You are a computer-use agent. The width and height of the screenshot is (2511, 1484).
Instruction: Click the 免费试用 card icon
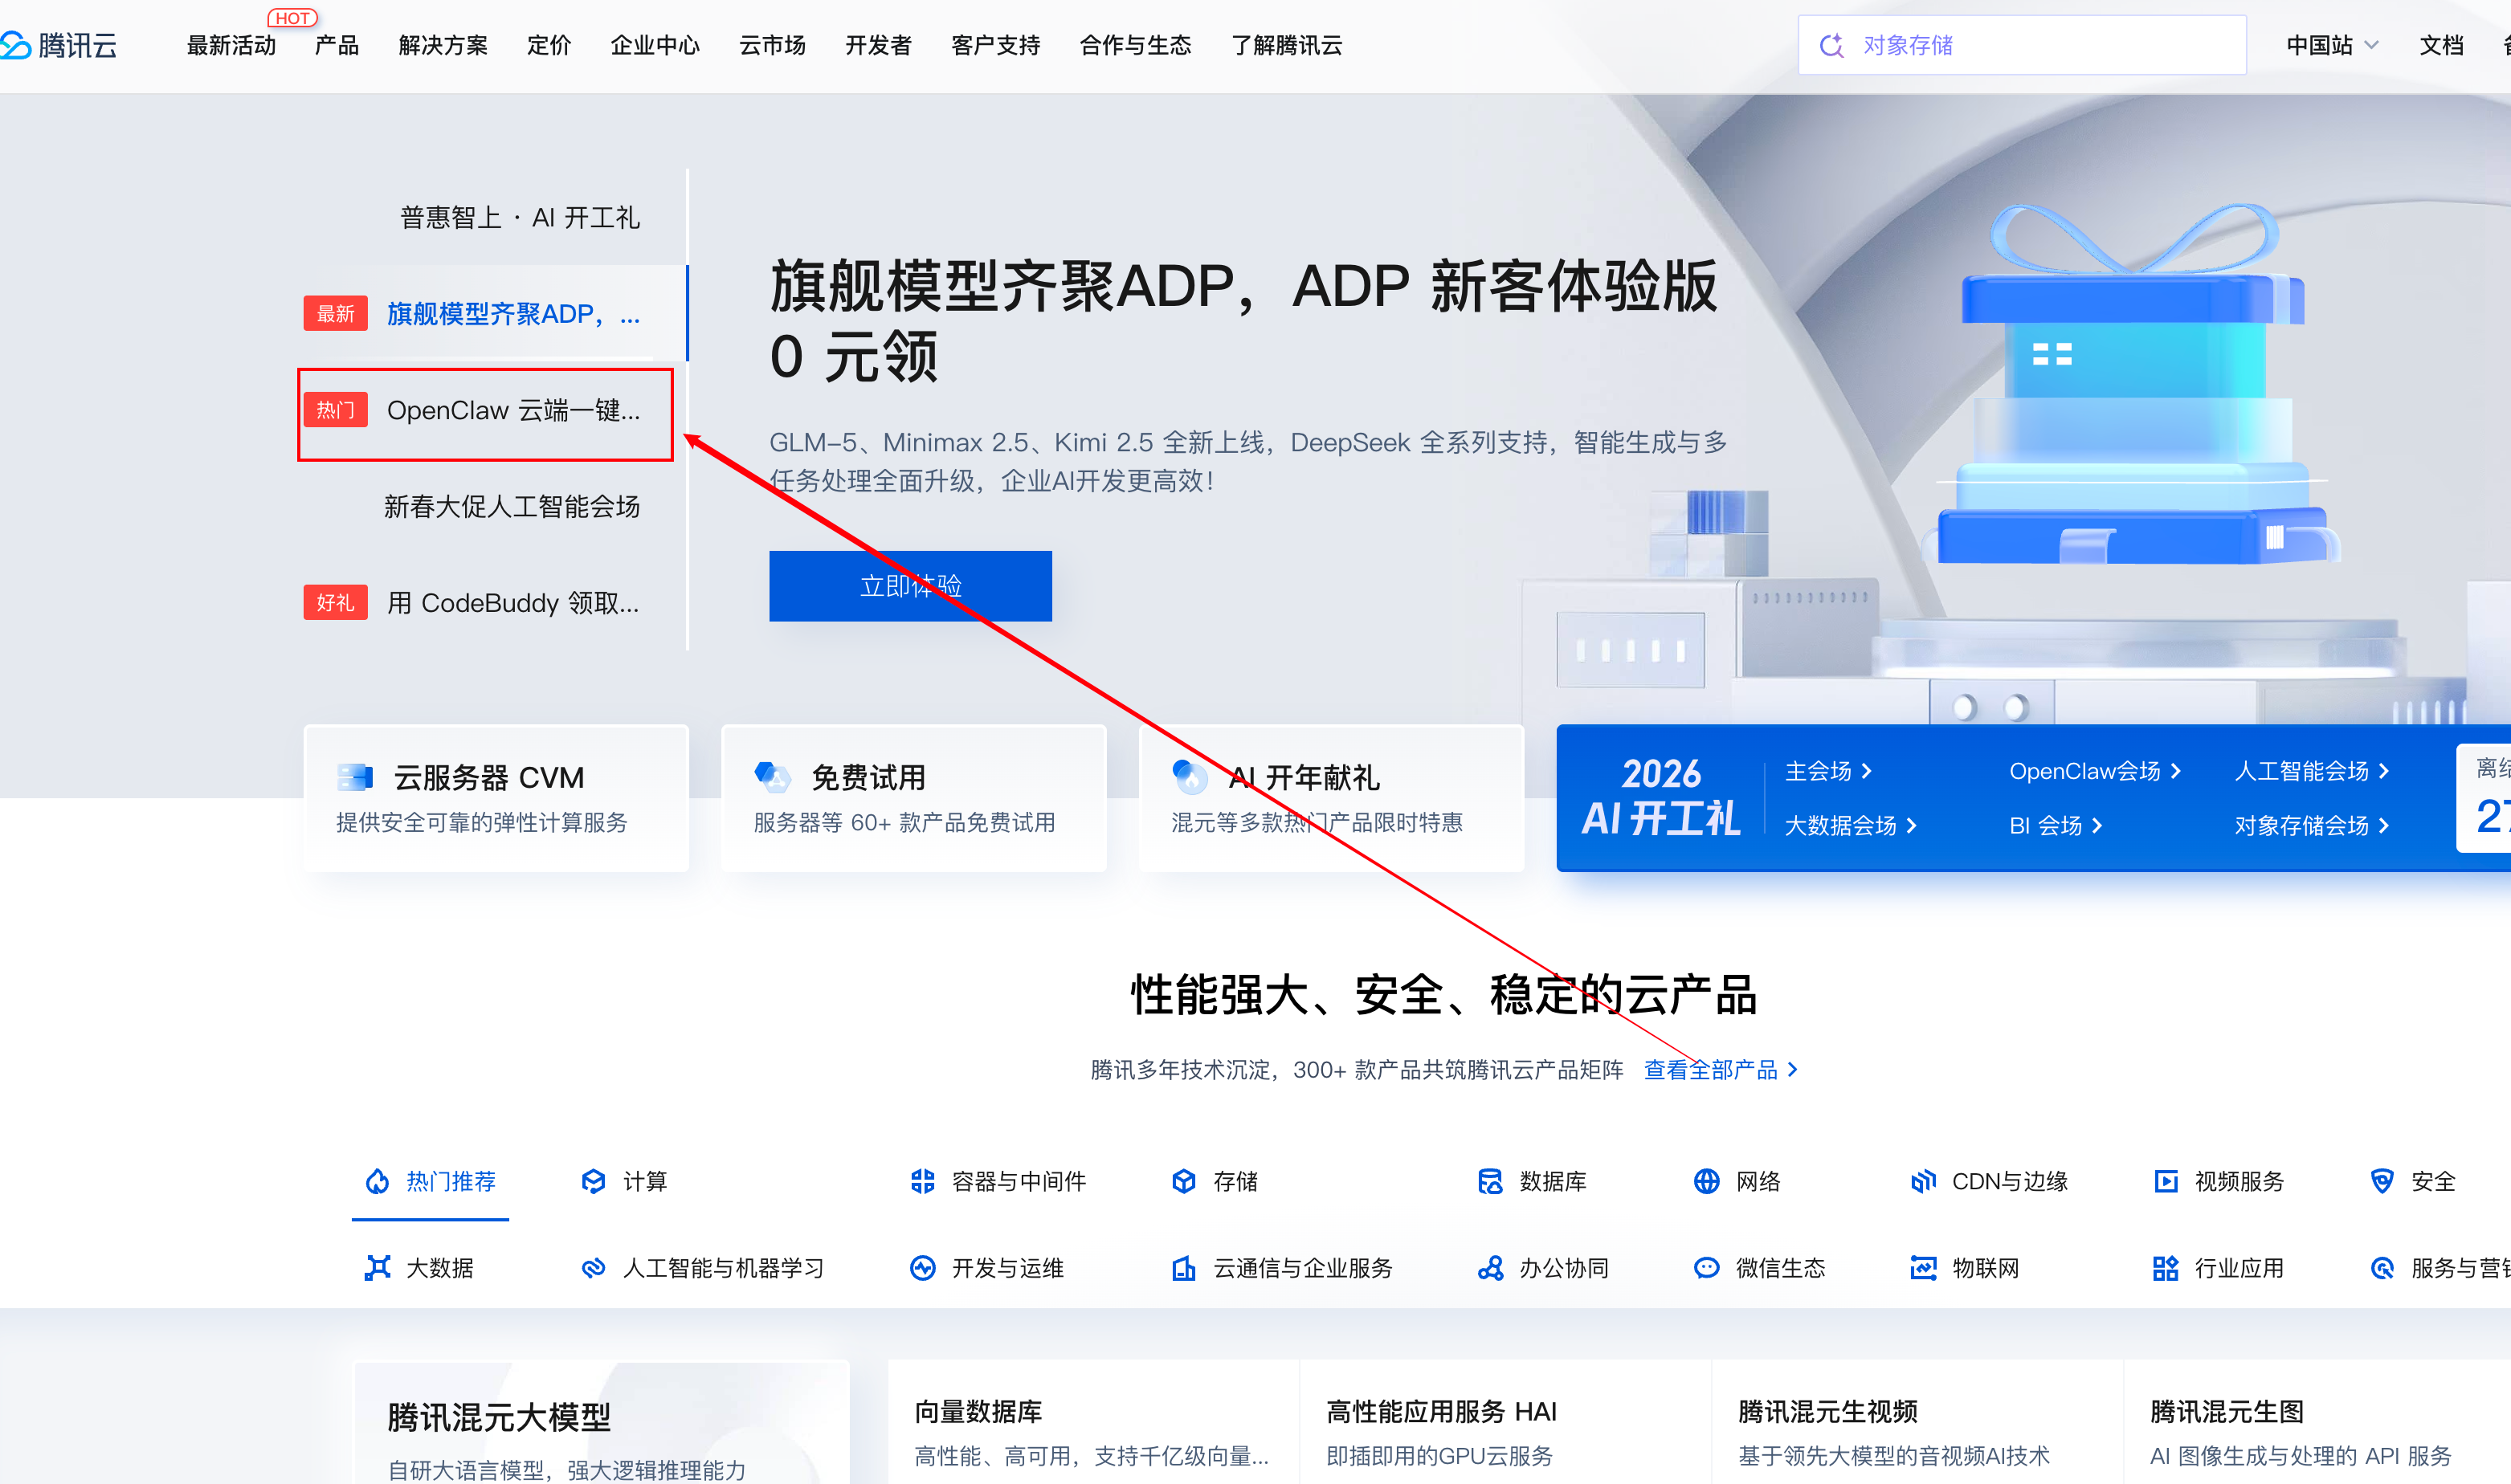(772, 777)
